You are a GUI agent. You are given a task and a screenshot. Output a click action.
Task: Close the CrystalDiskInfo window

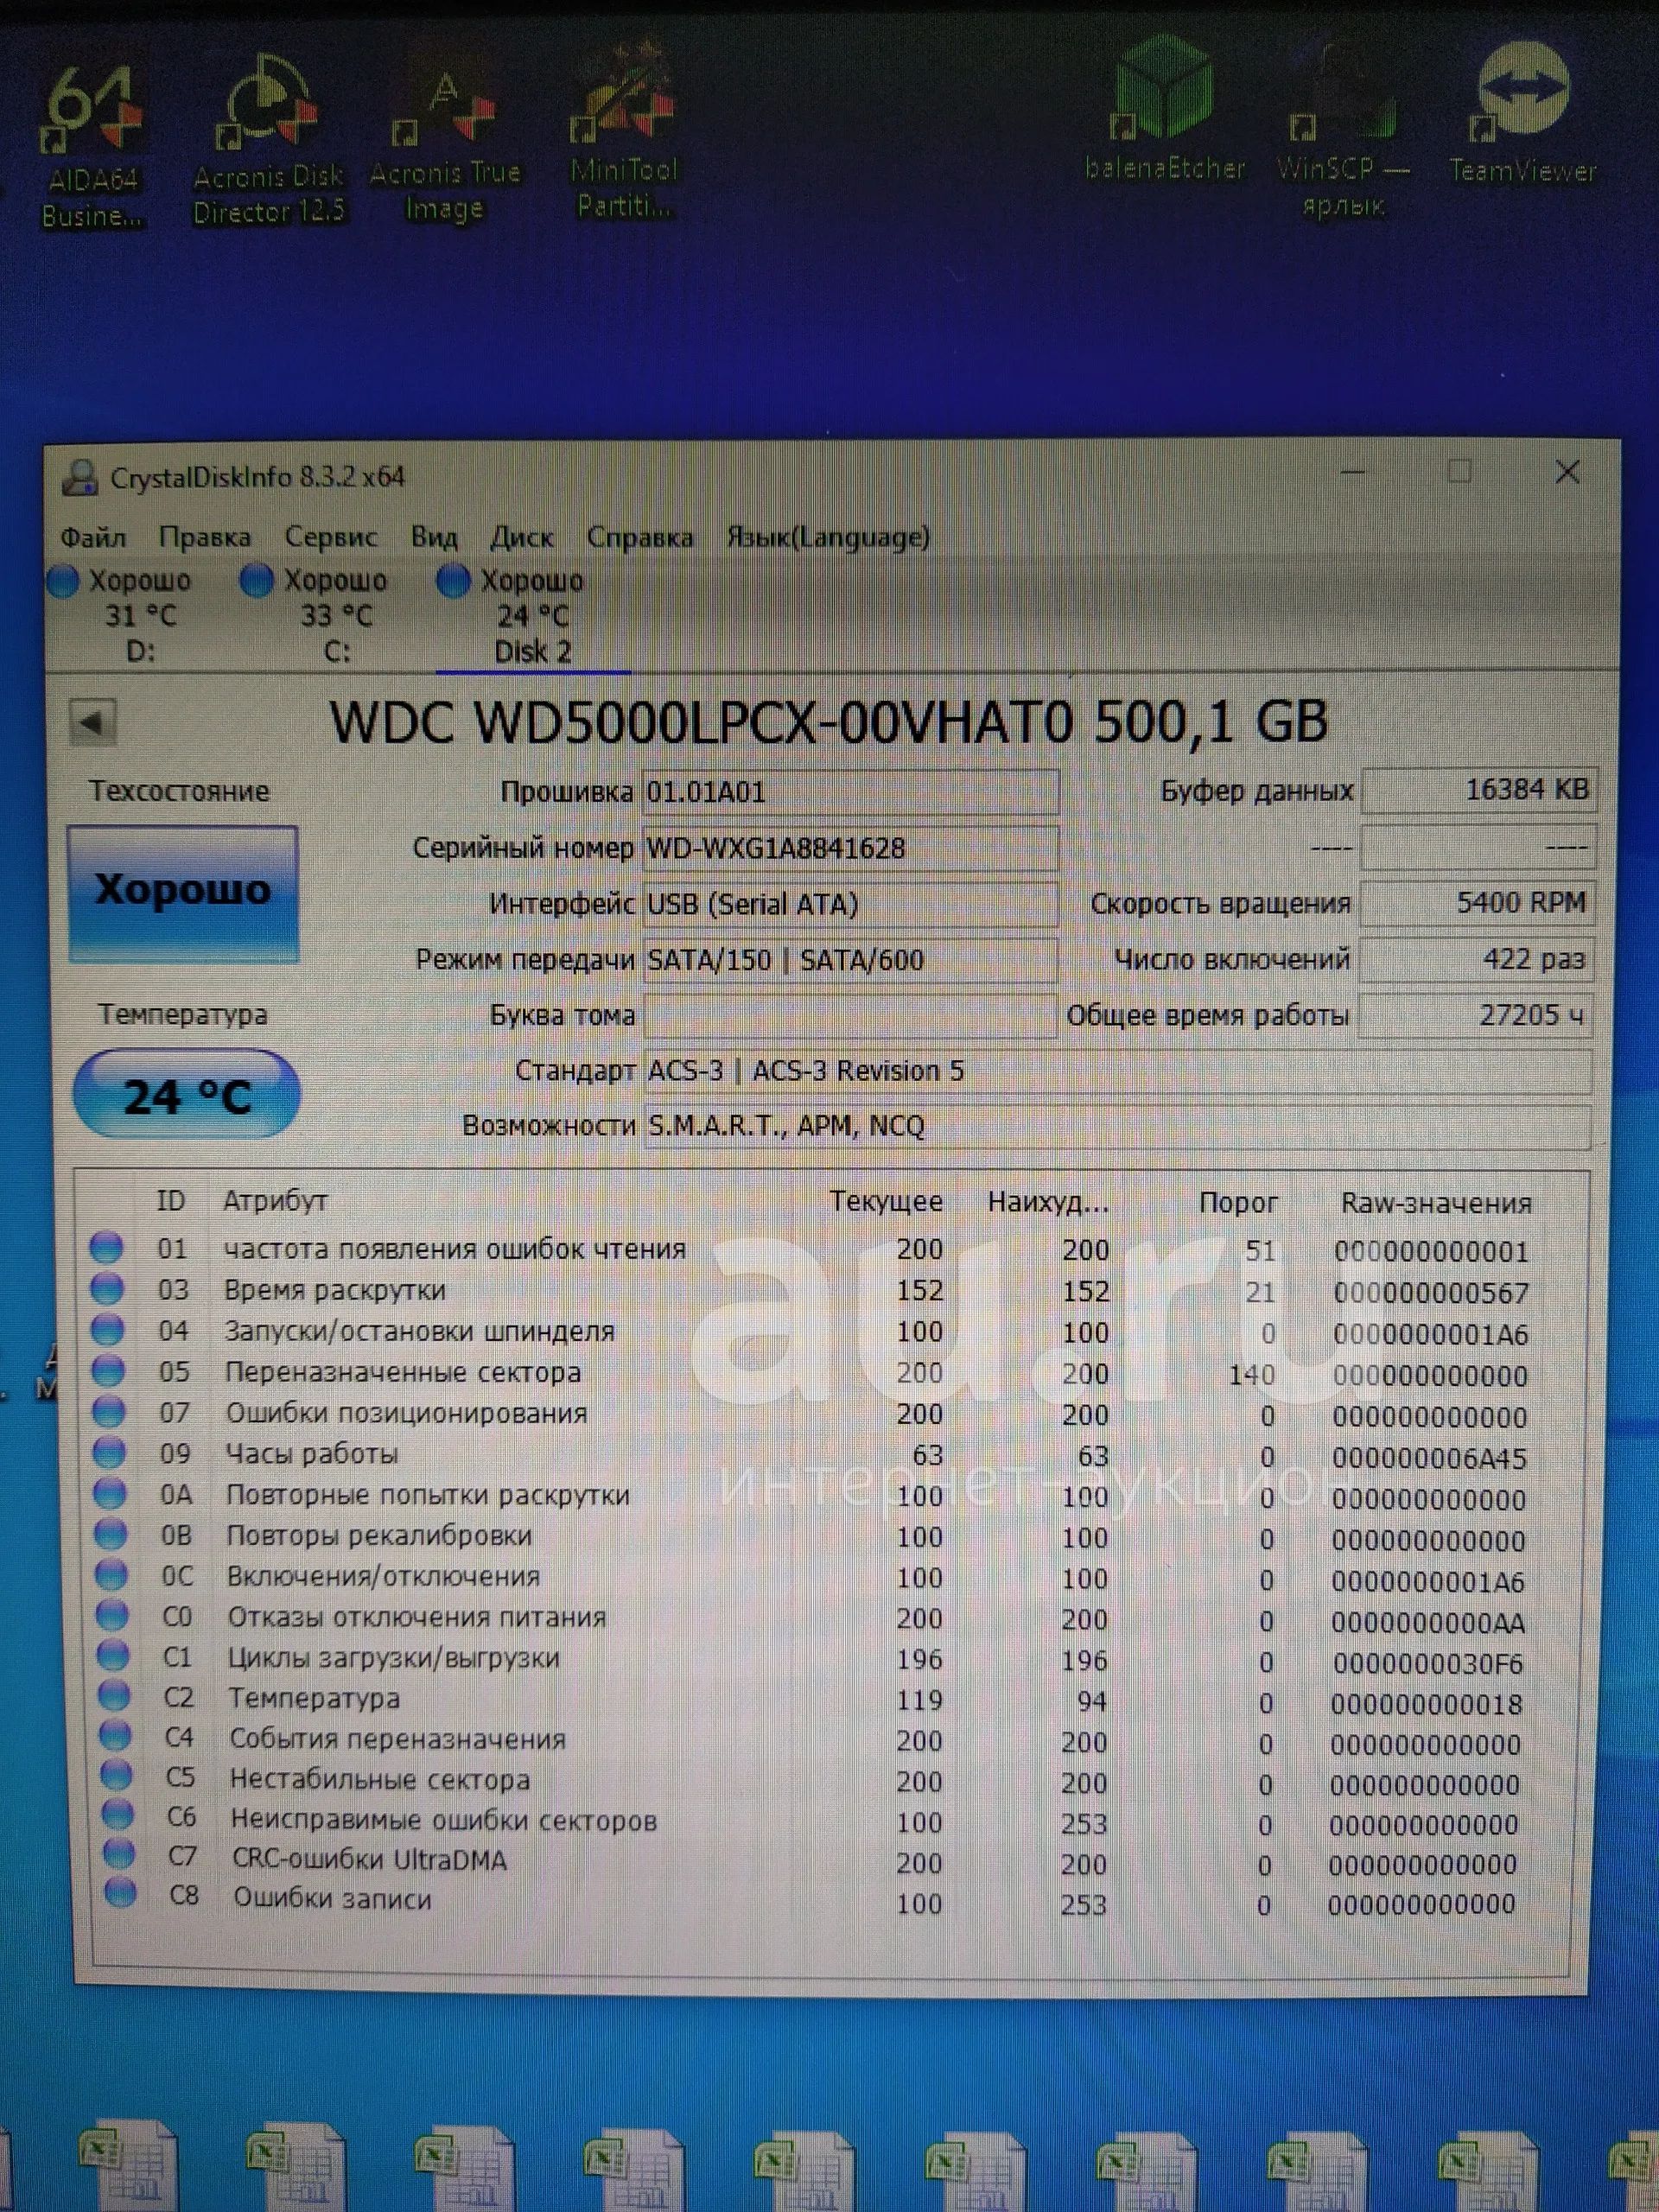[x=1567, y=472]
